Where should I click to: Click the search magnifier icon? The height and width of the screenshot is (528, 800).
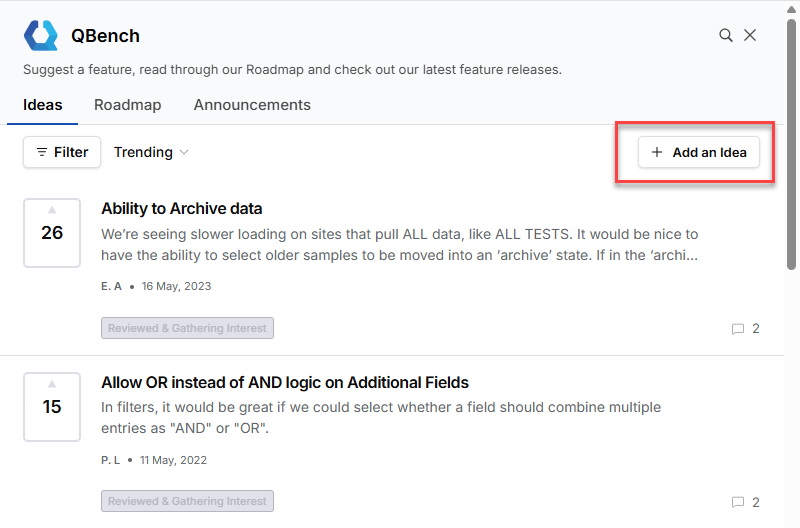pos(726,35)
